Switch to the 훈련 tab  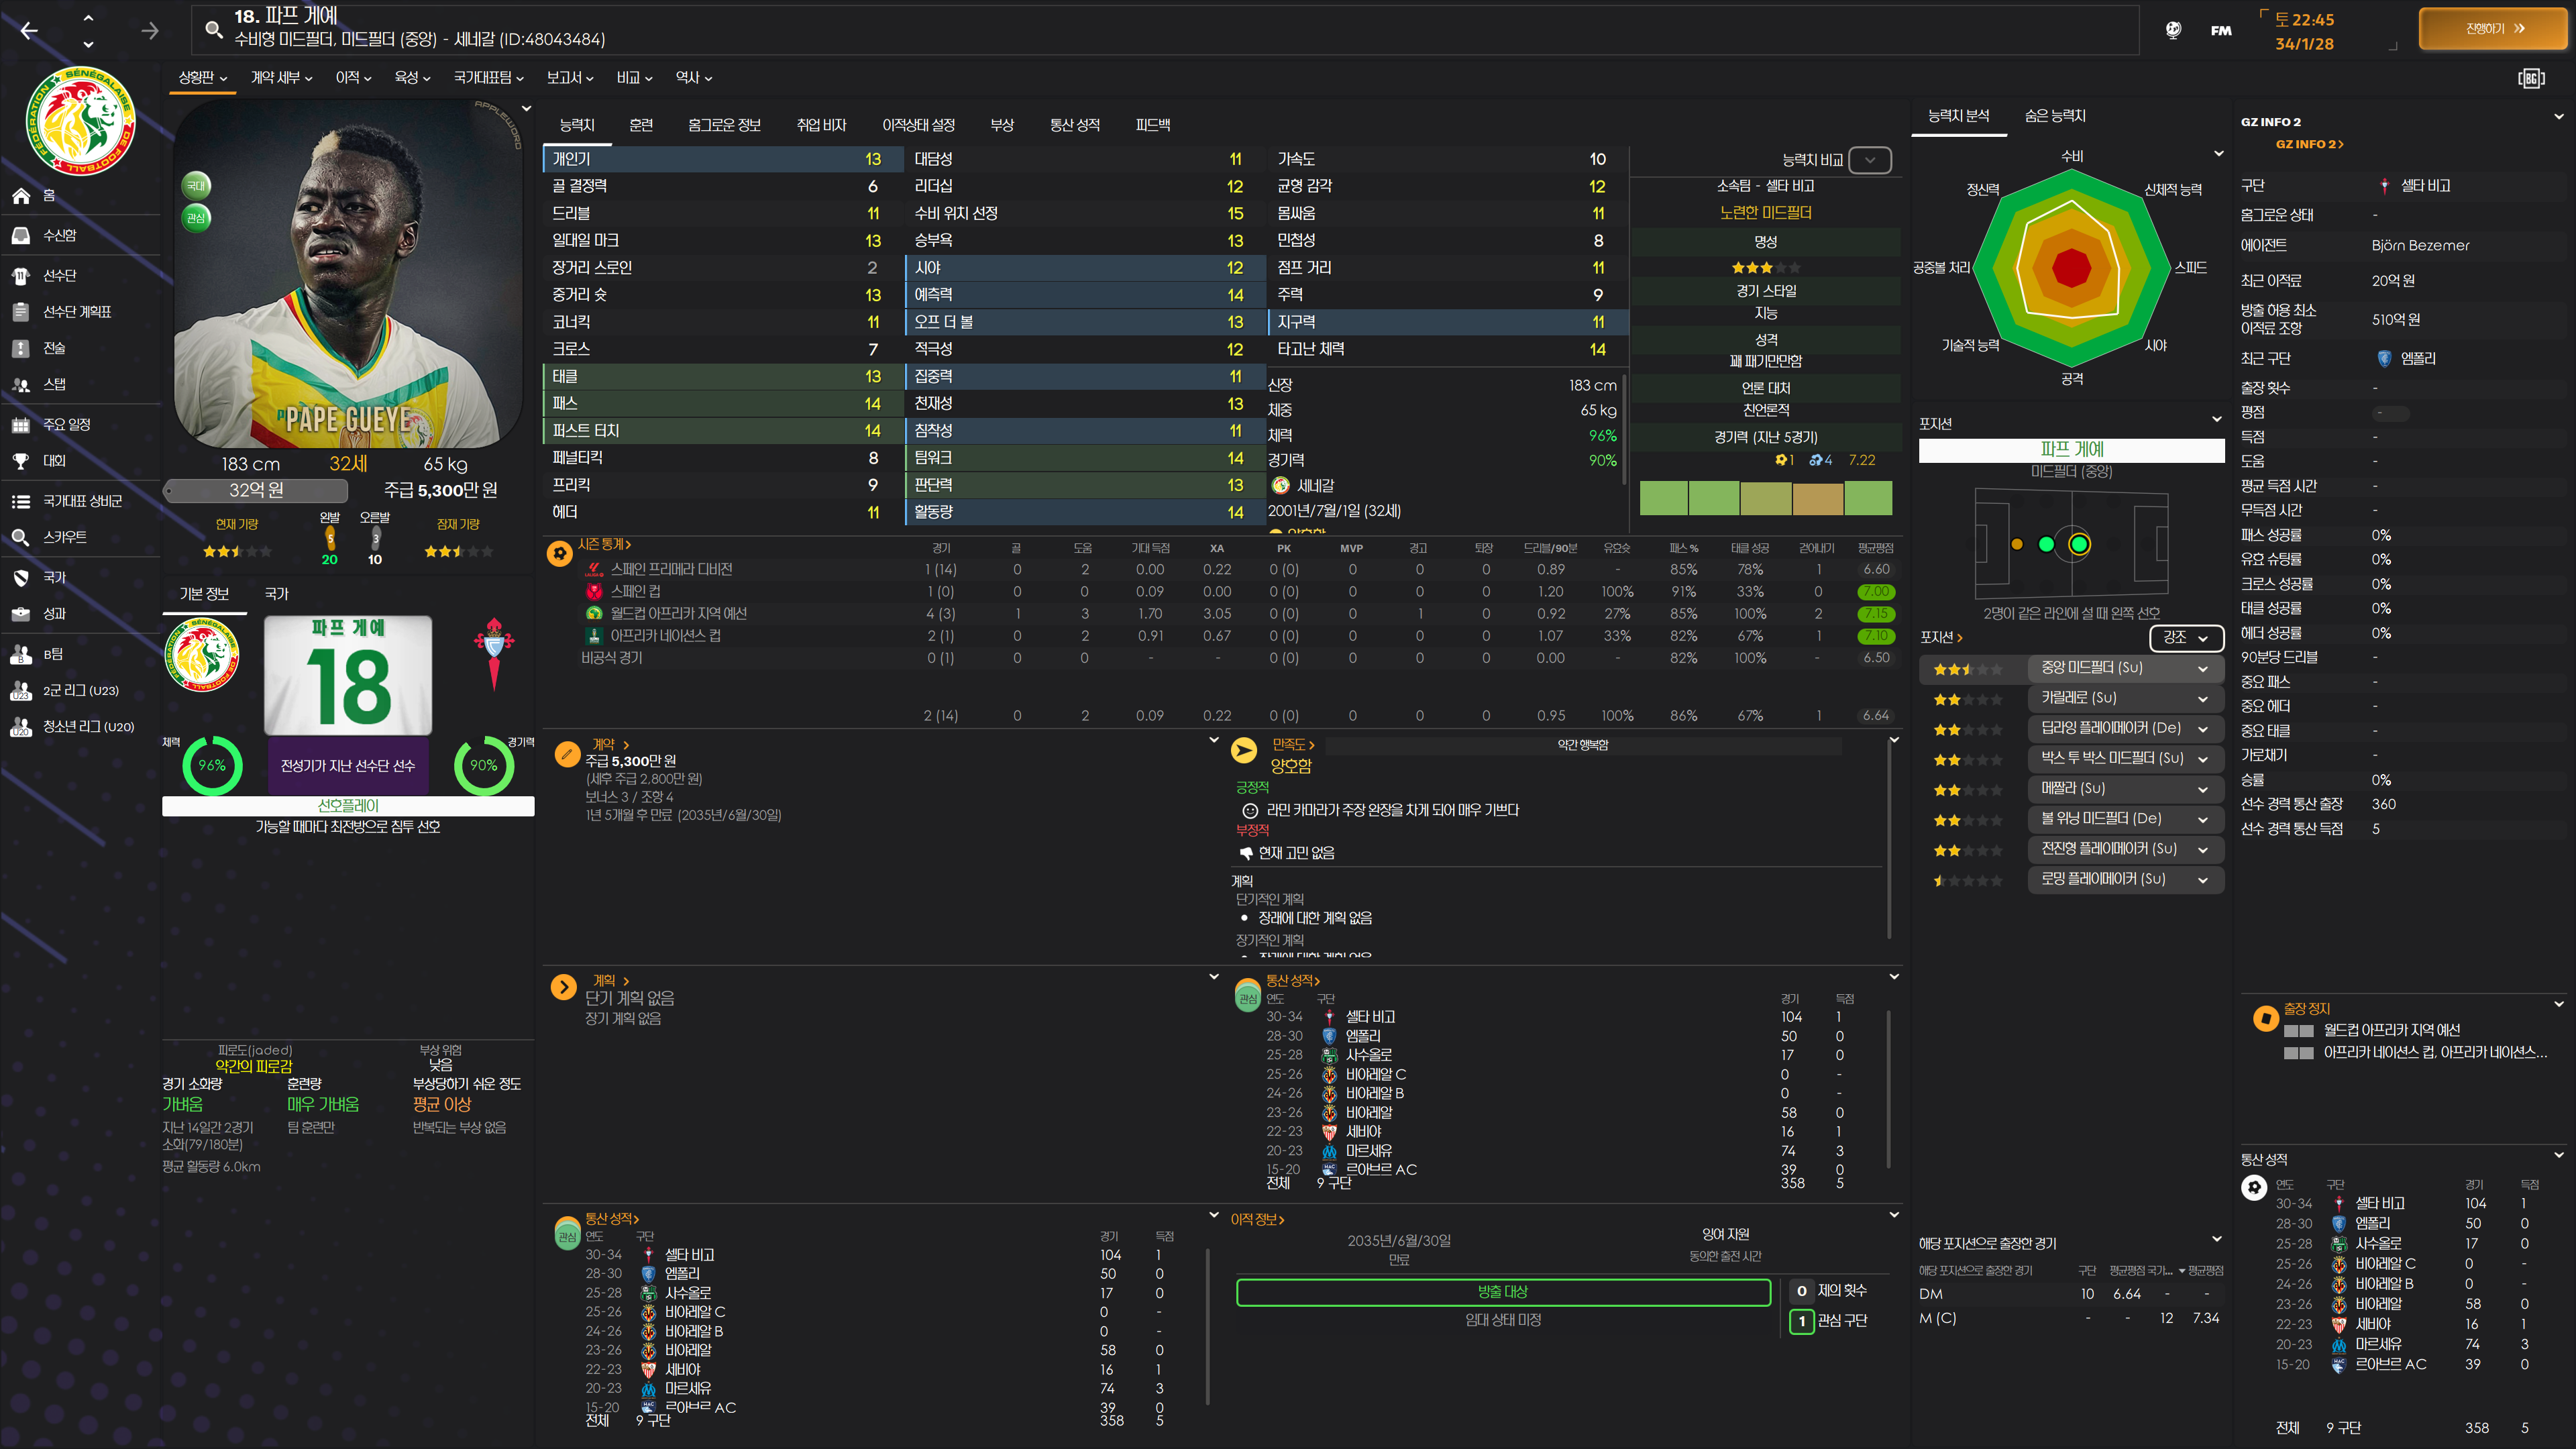pos(641,125)
